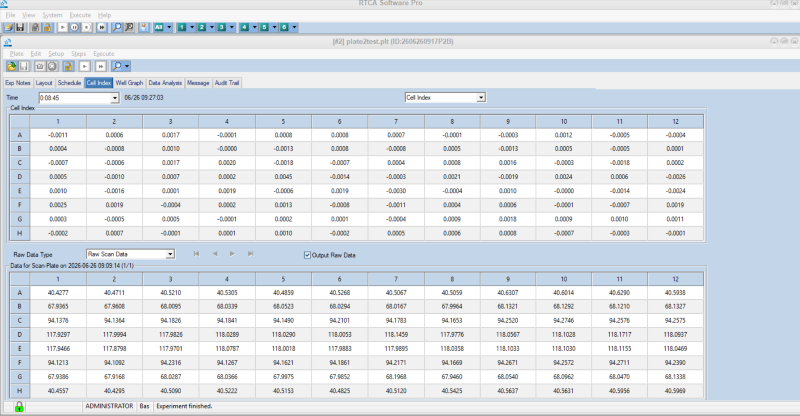
Task: Click raw data cell value 40.4277
Action: (x=58, y=292)
